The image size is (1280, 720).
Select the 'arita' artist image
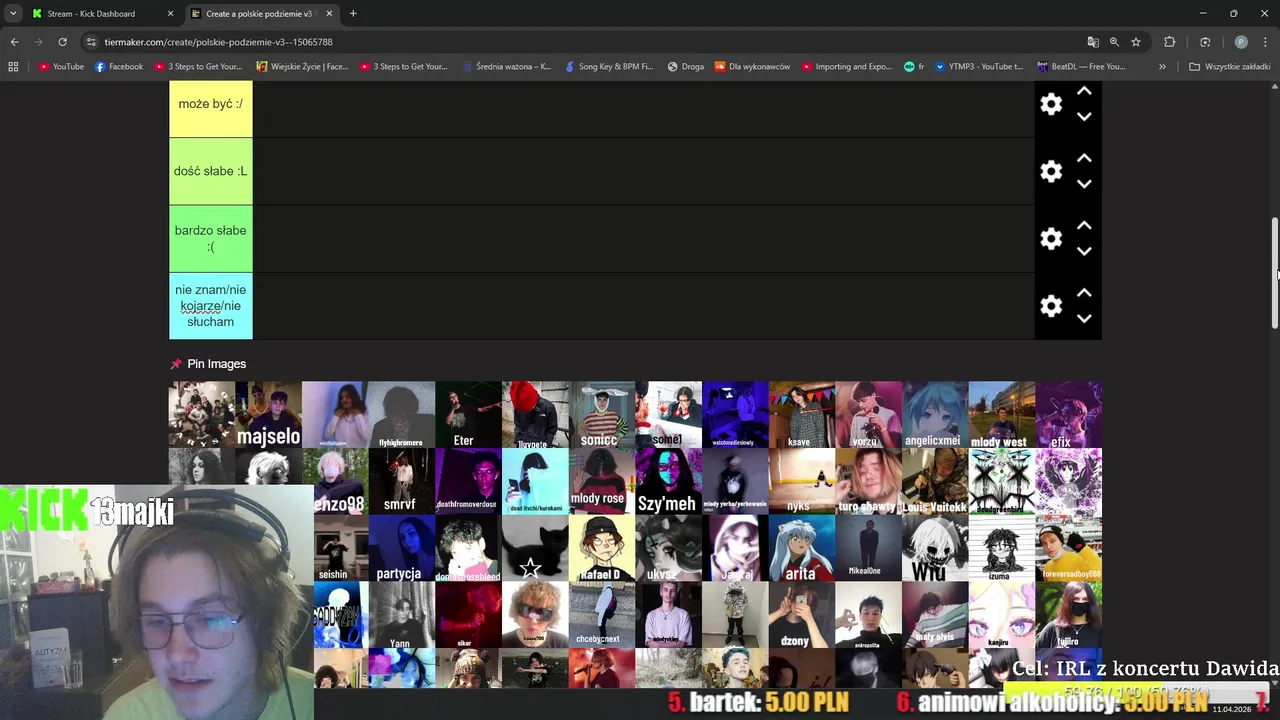[x=801, y=548]
